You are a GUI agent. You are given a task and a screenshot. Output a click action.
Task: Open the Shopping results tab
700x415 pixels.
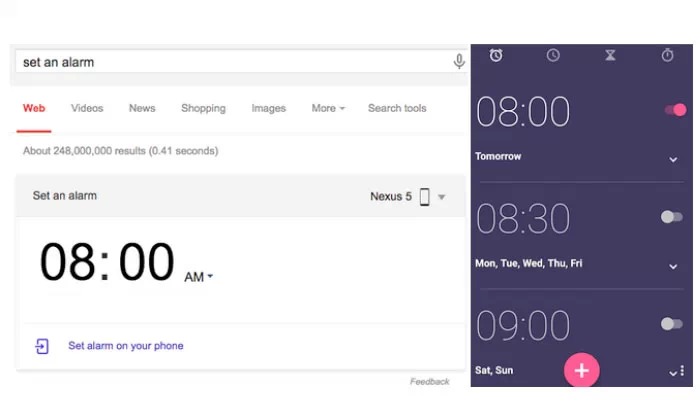pyautogui.click(x=203, y=108)
